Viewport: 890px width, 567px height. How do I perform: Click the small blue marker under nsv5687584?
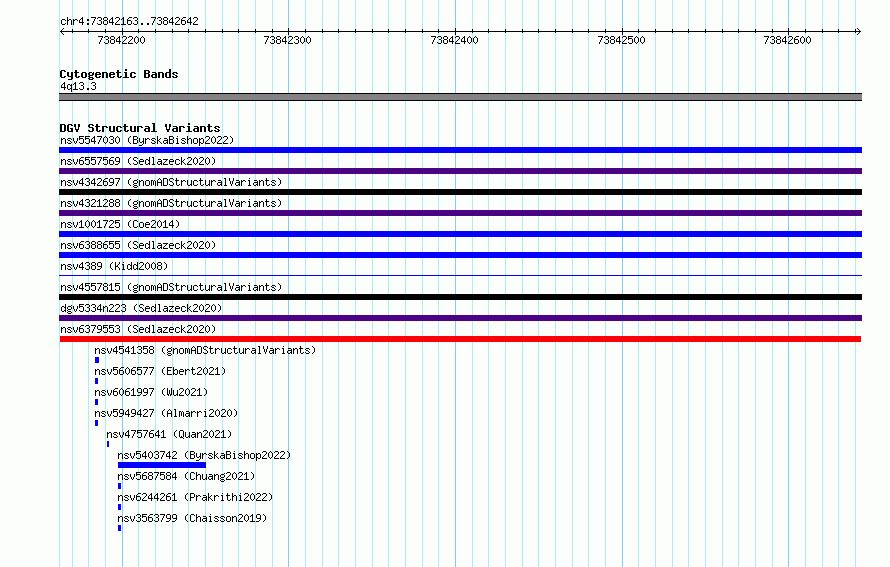click(120, 486)
